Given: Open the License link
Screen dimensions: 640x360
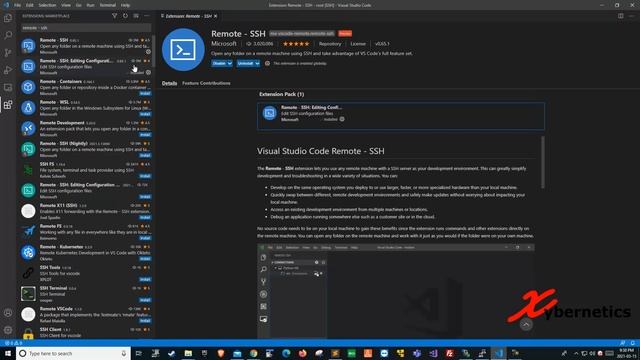Looking at the screenshot, I should [358, 44].
